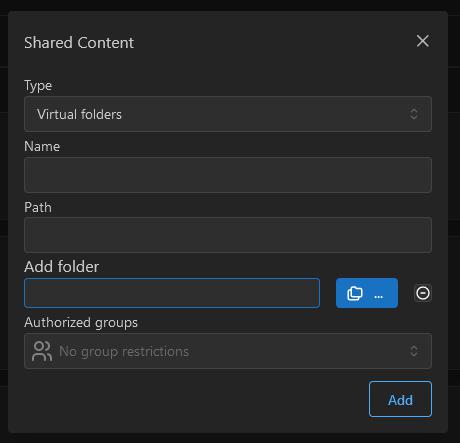Click the Name field label
This screenshot has width=460, height=443.
point(42,146)
